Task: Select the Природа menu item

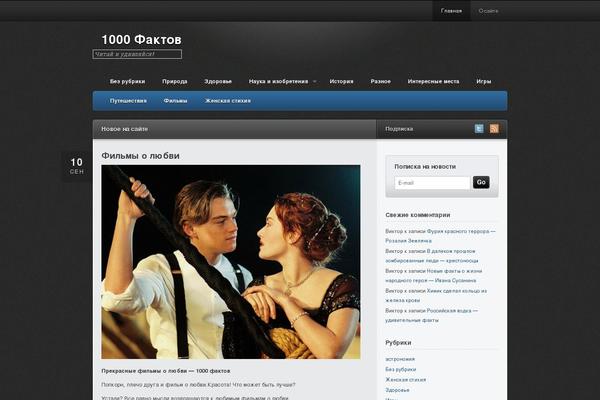Action: 174,81
